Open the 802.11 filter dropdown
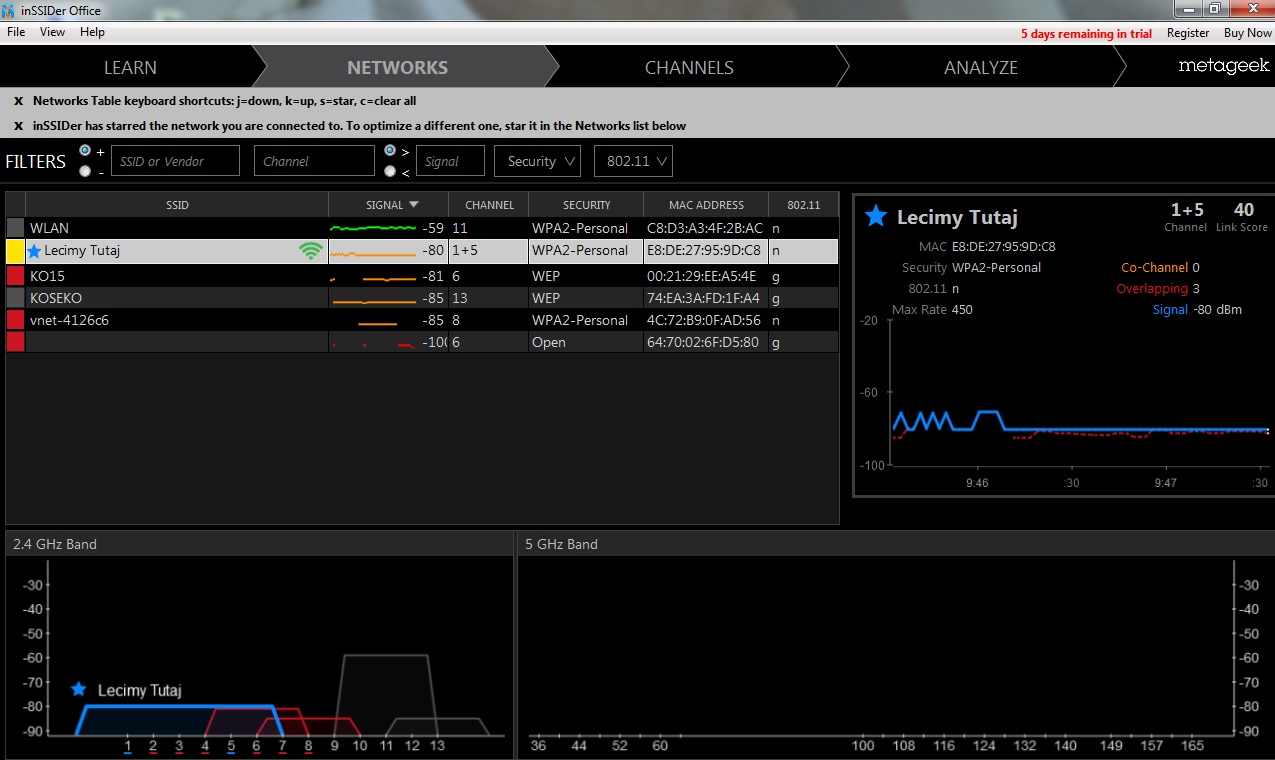Image resolution: width=1275 pixels, height=760 pixels. (633, 161)
